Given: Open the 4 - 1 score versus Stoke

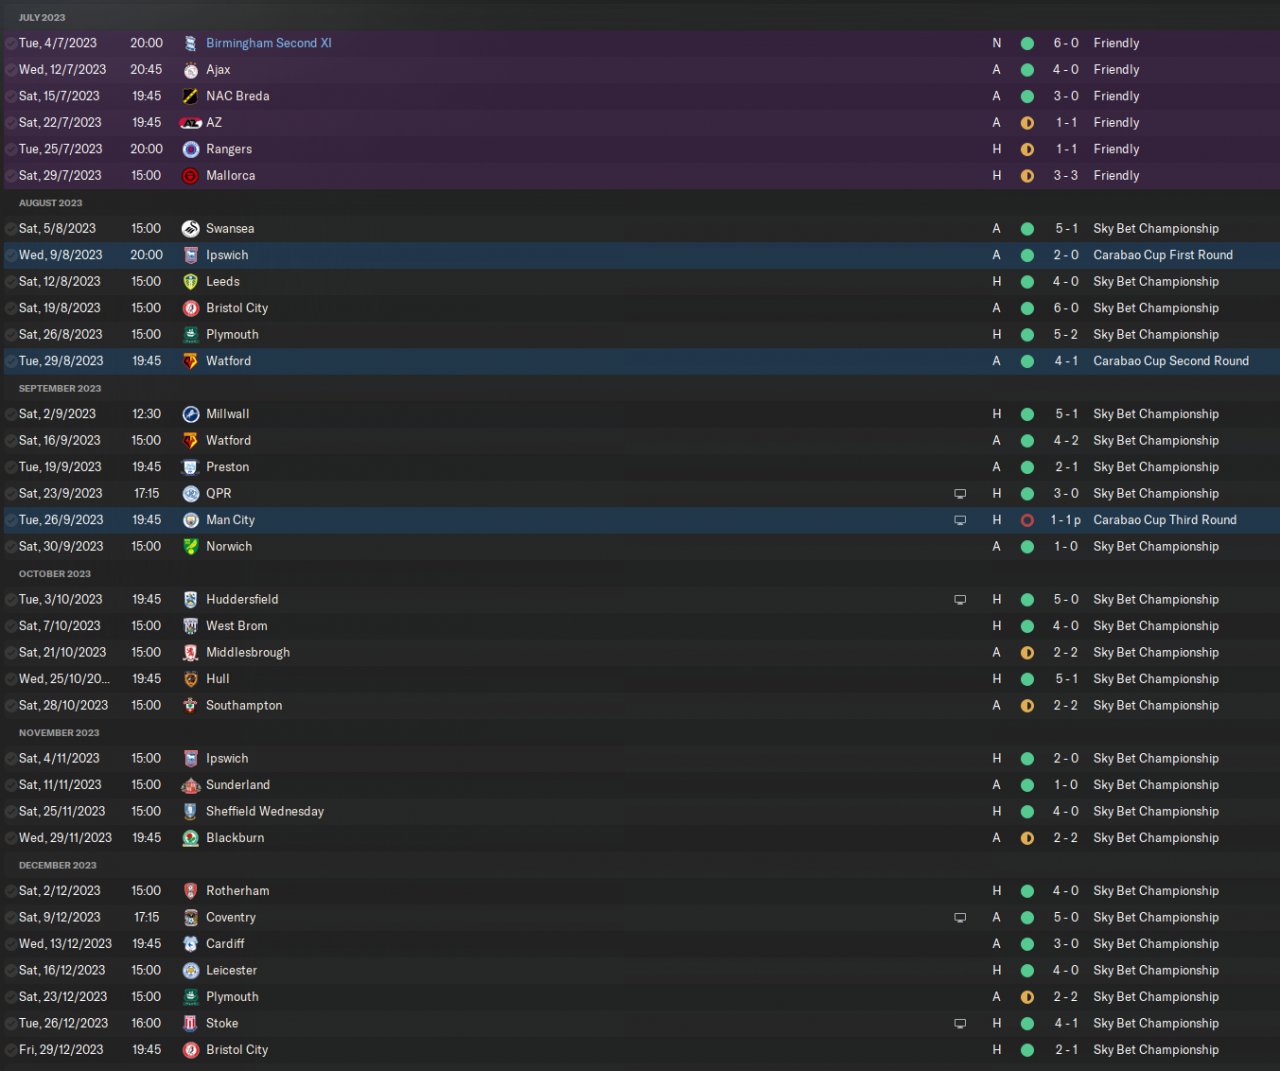Looking at the screenshot, I should click(x=1066, y=1023).
